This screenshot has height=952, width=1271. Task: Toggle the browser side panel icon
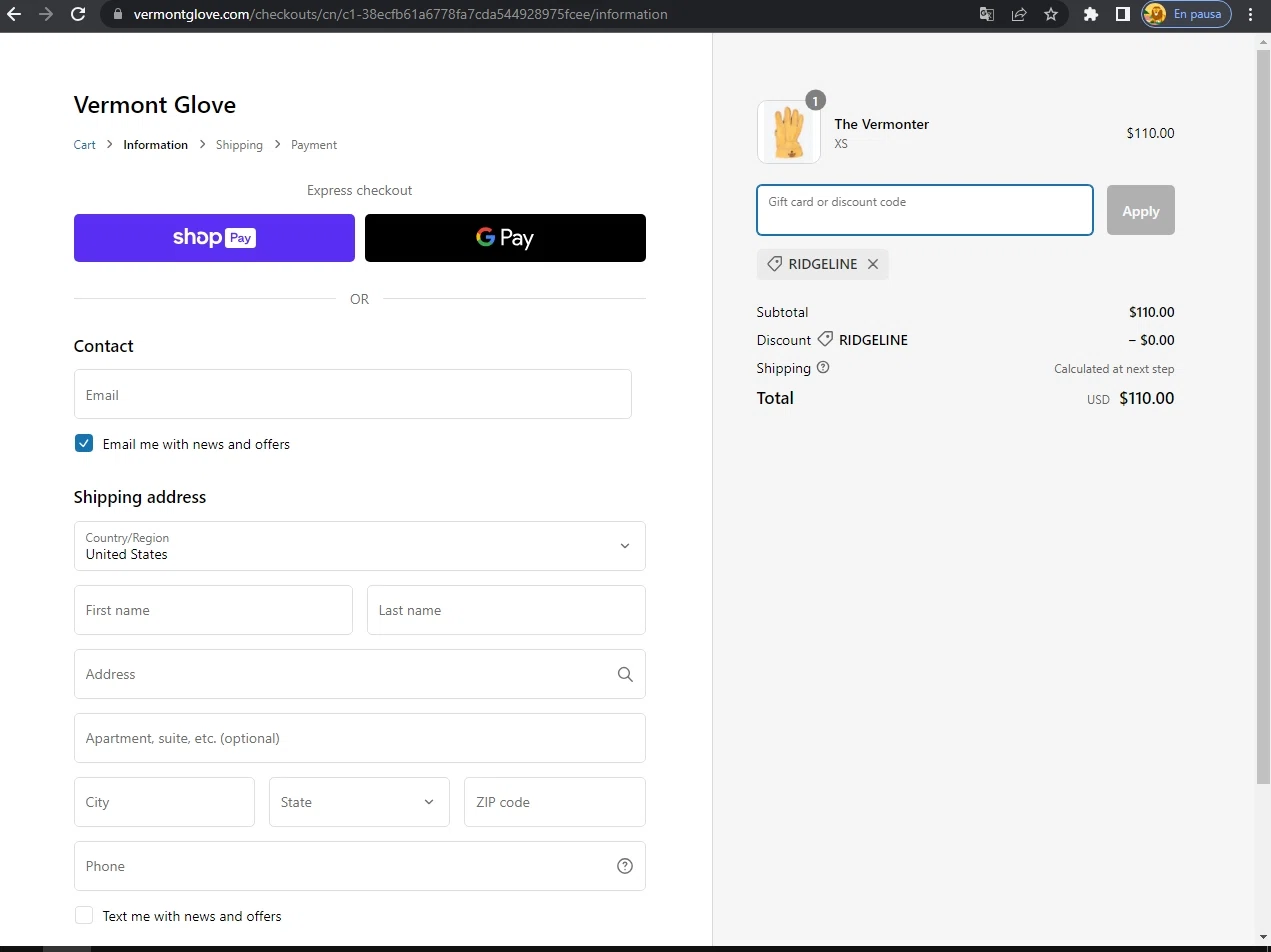(x=1123, y=14)
